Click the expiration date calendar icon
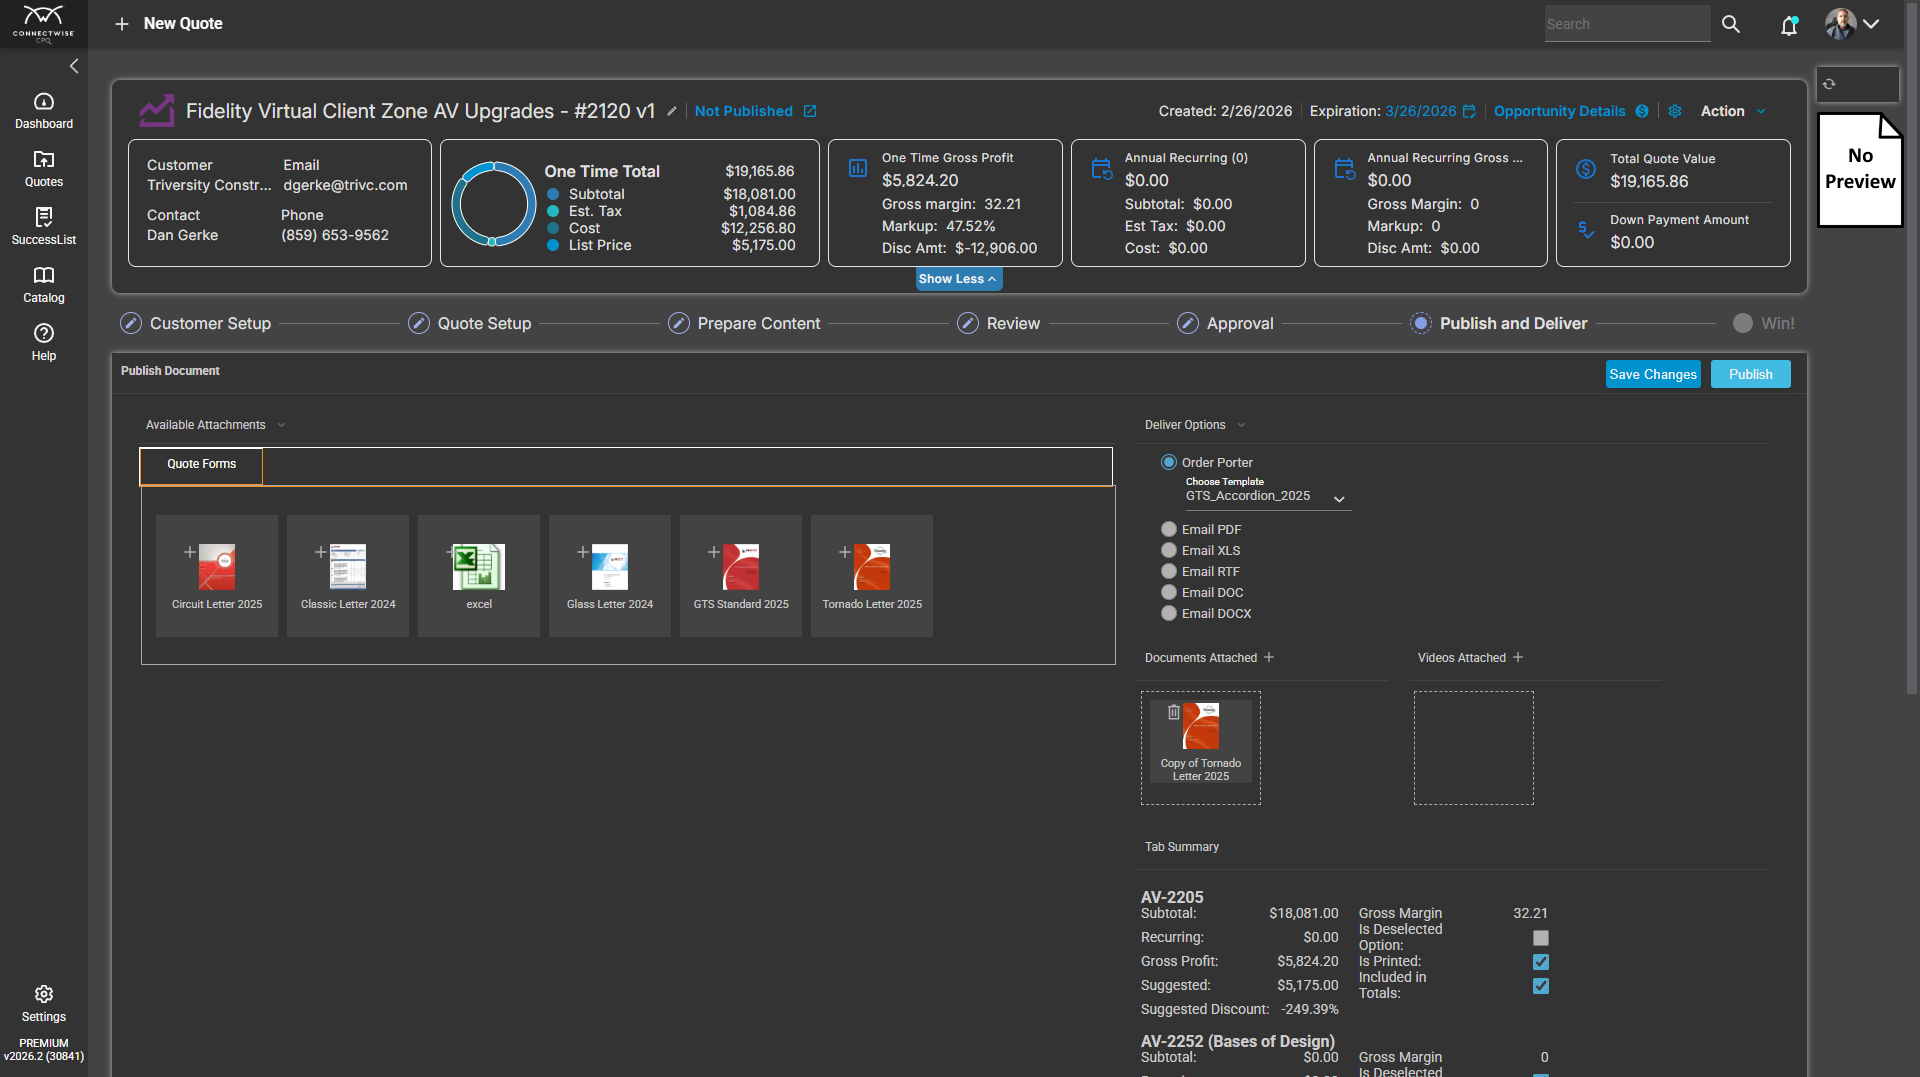This screenshot has height=1077, width=1920. (1469, 111)
